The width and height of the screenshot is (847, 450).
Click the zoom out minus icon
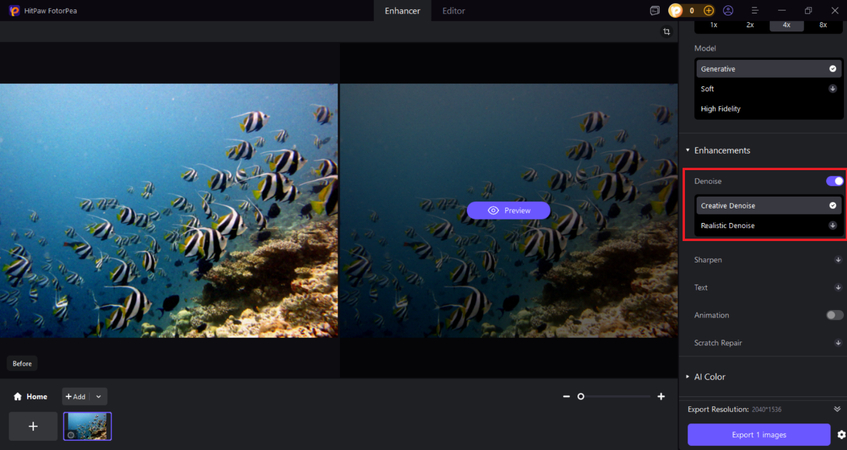(x=567, y=397)
